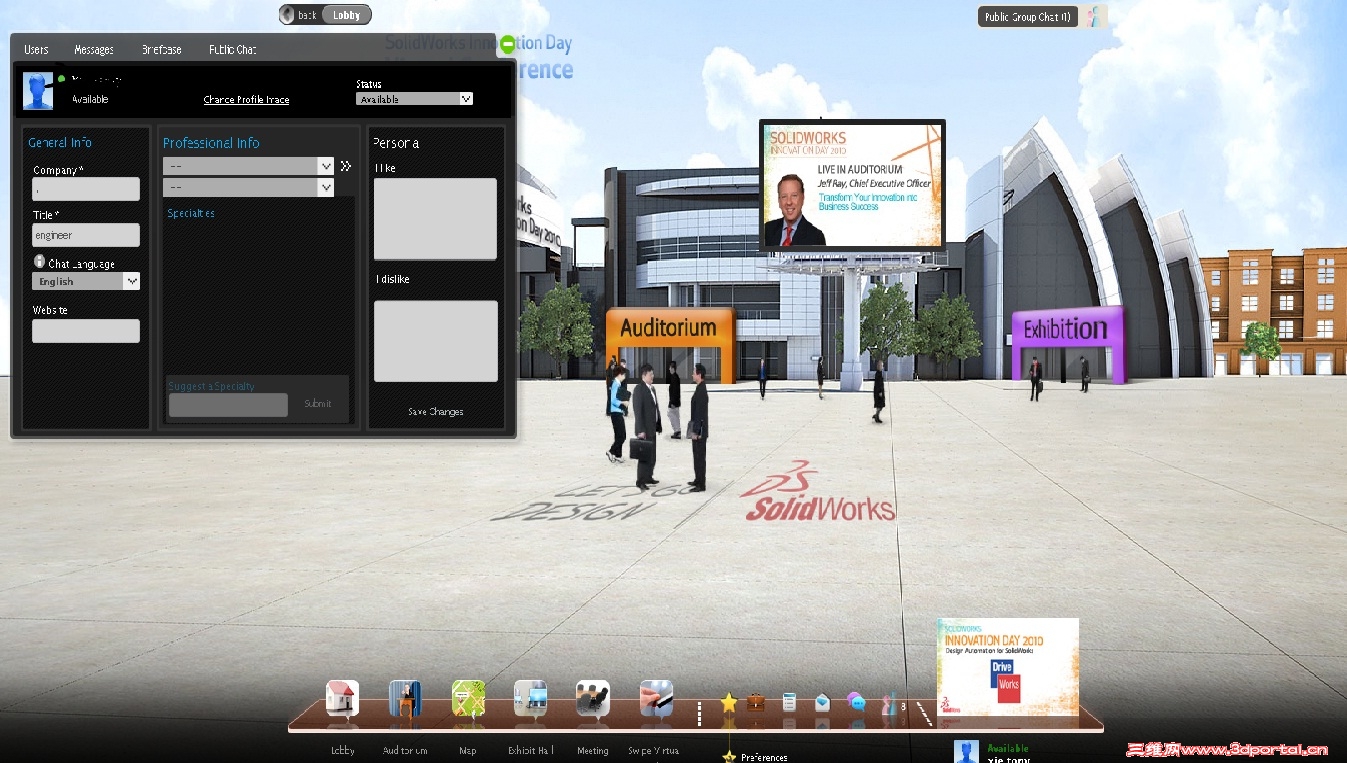Enter the orange Auditorium entrance sign
The image size is (1347, 763).
(x=670, y=328)
